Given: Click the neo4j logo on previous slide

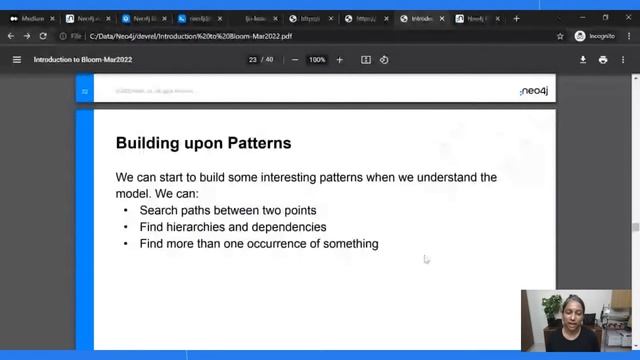Looking at the screenshot, I should [534, 91].
